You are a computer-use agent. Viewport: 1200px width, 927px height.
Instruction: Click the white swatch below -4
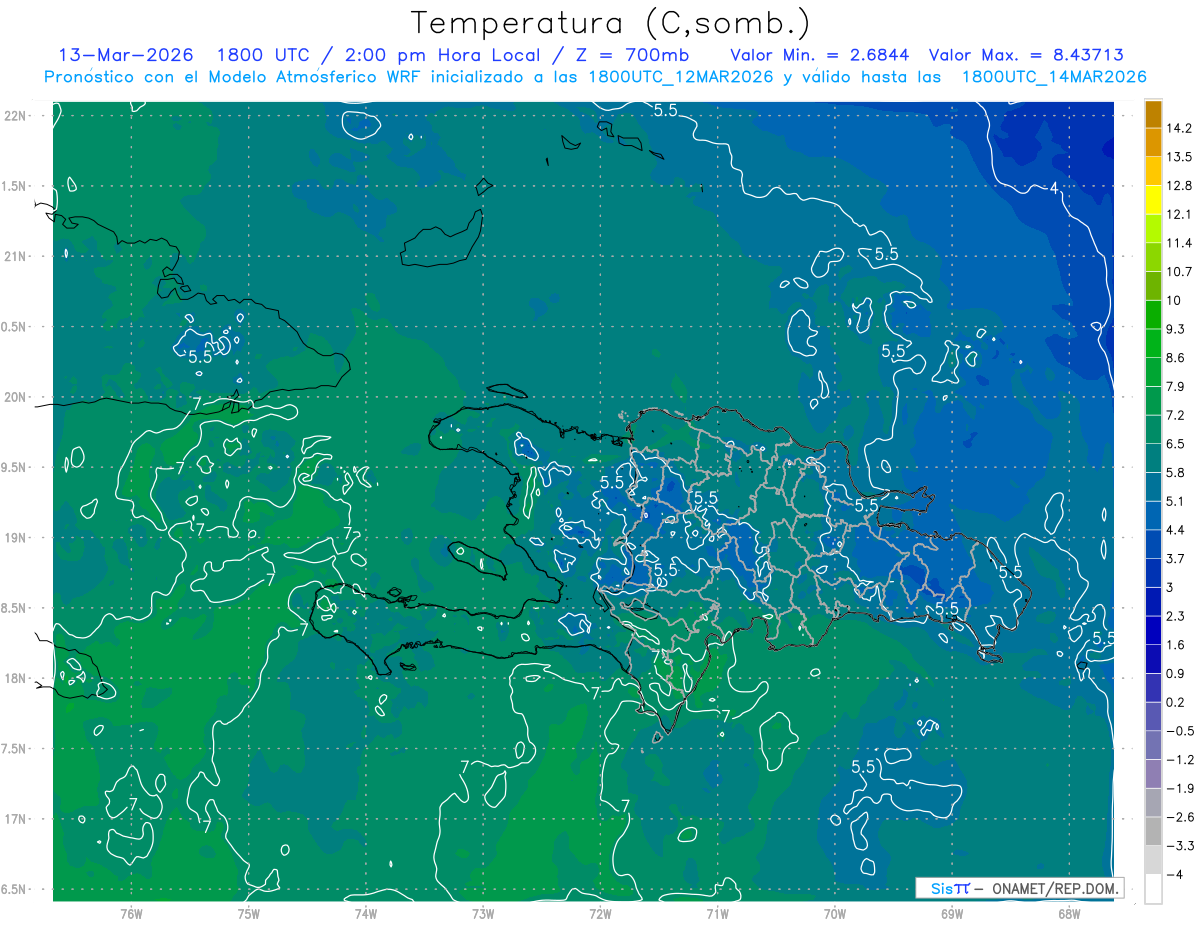coord(1153,889)
